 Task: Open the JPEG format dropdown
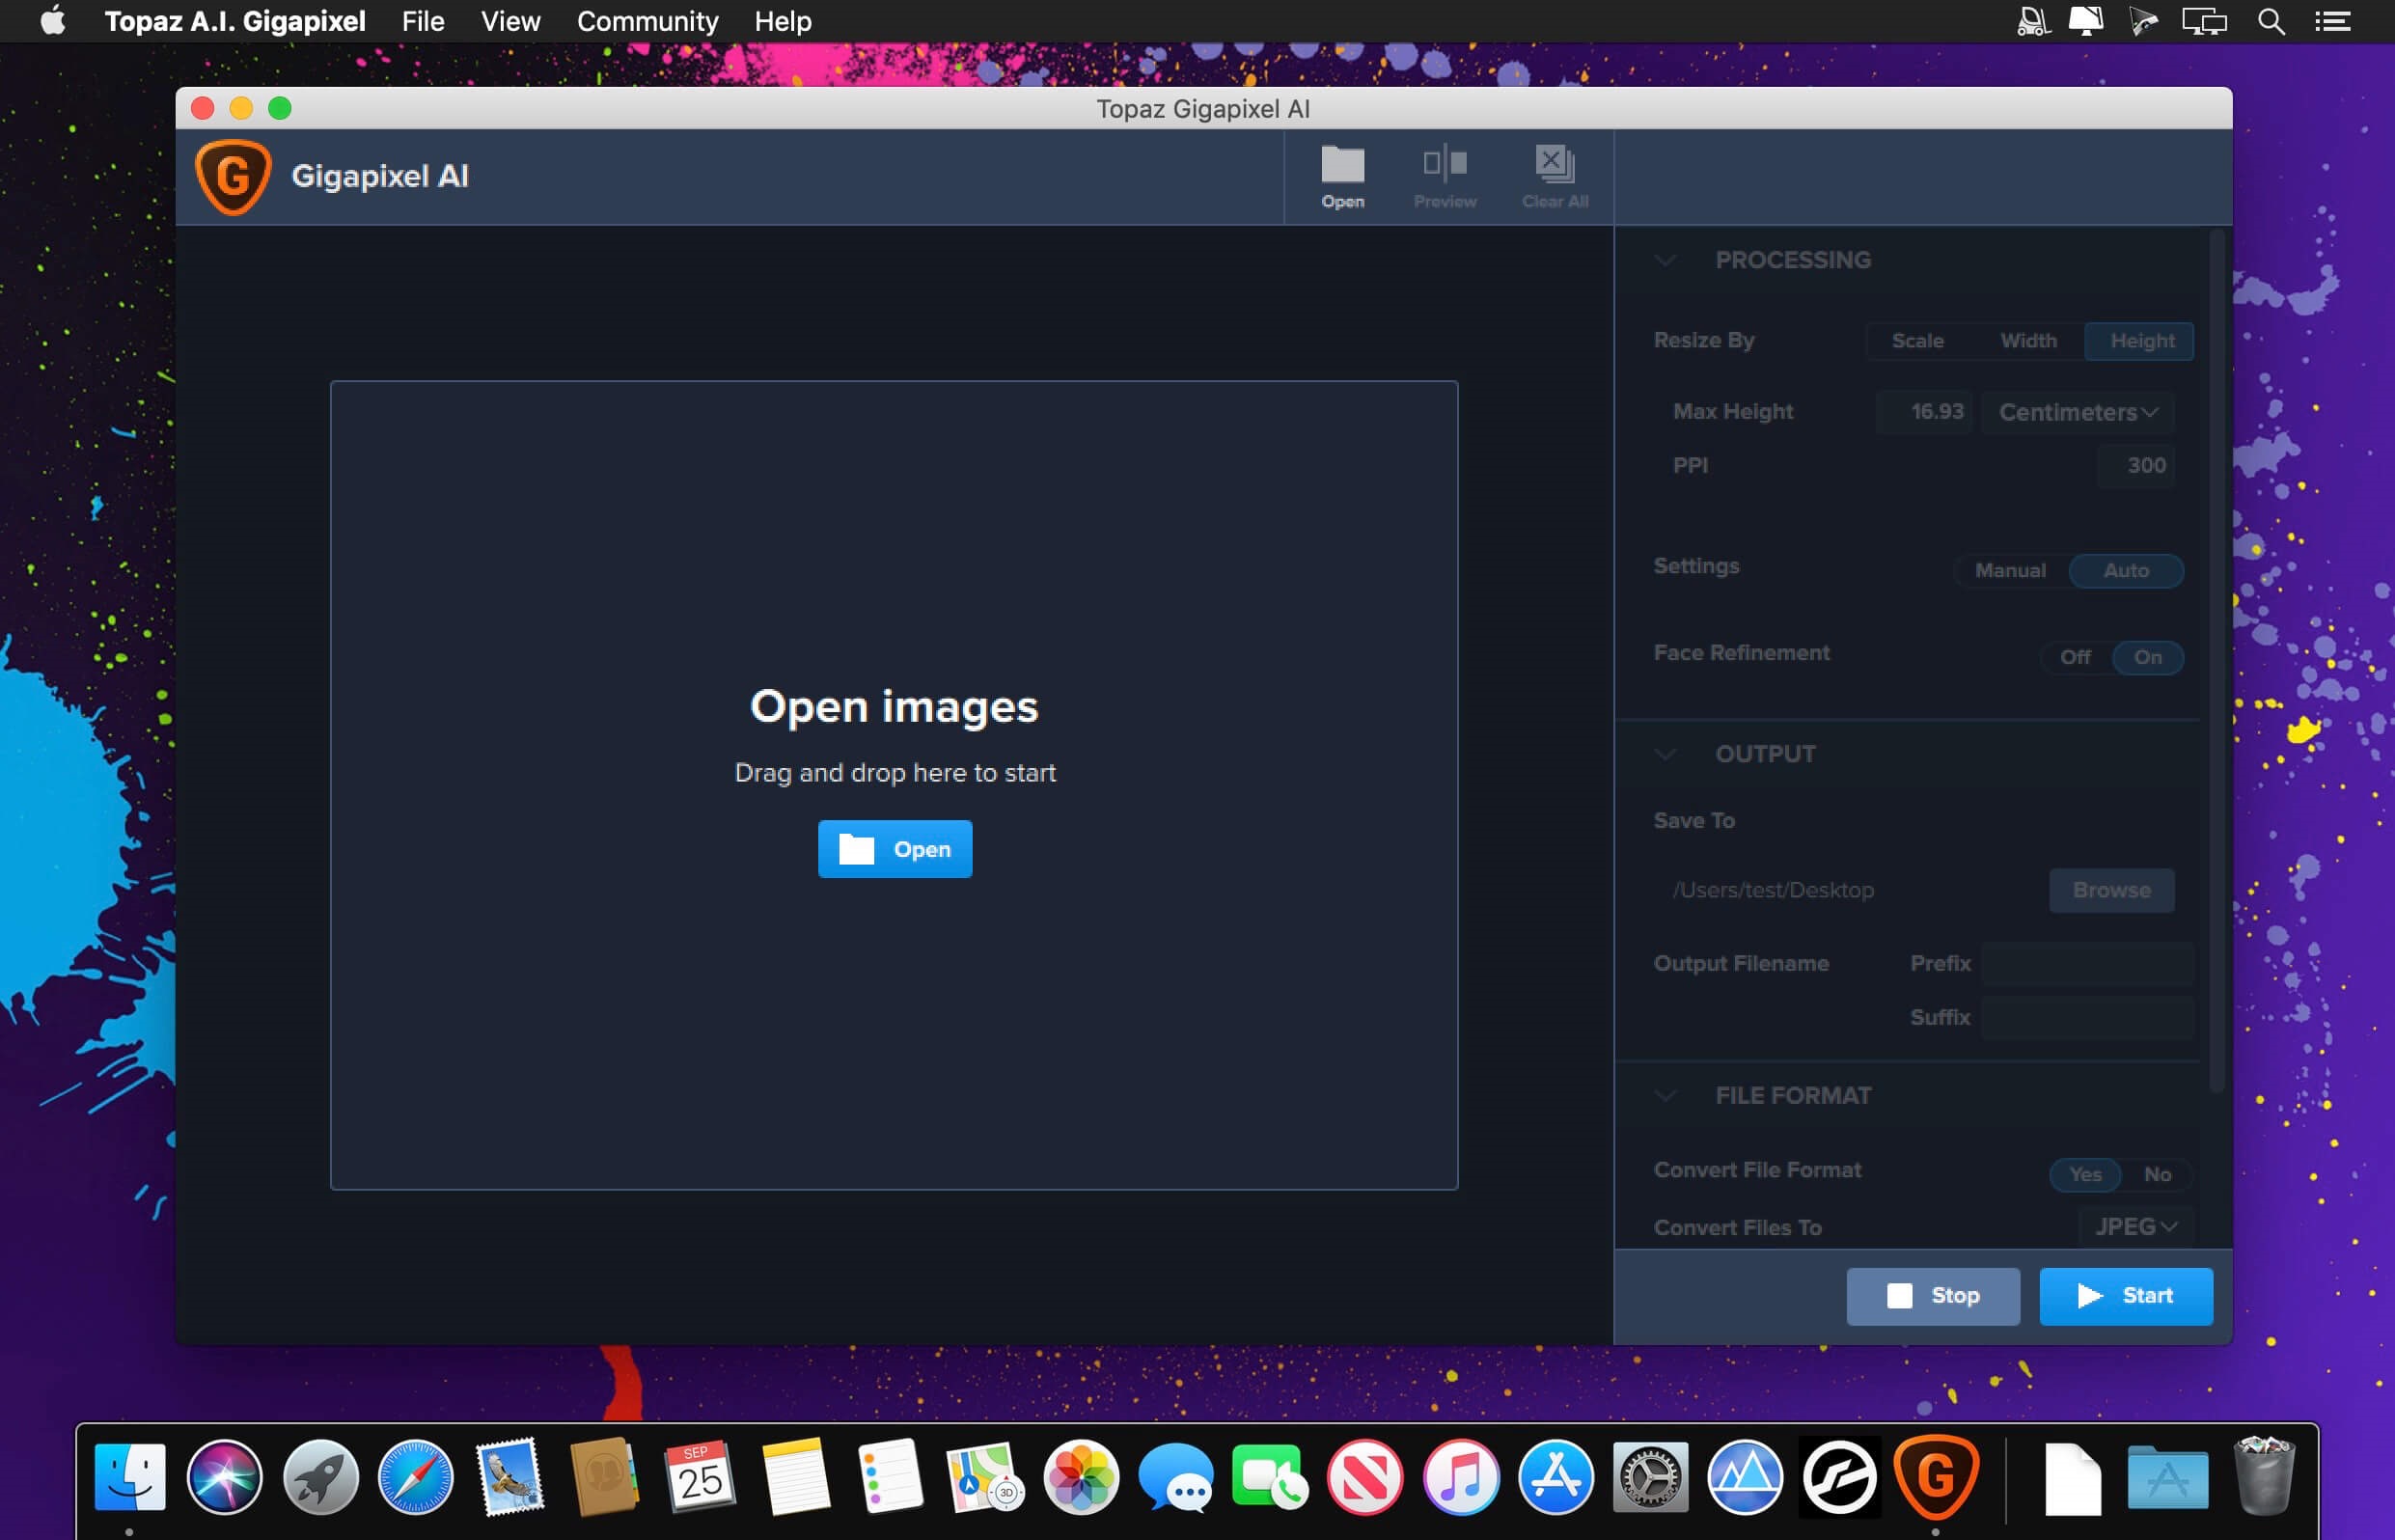coord(2135,1227)
